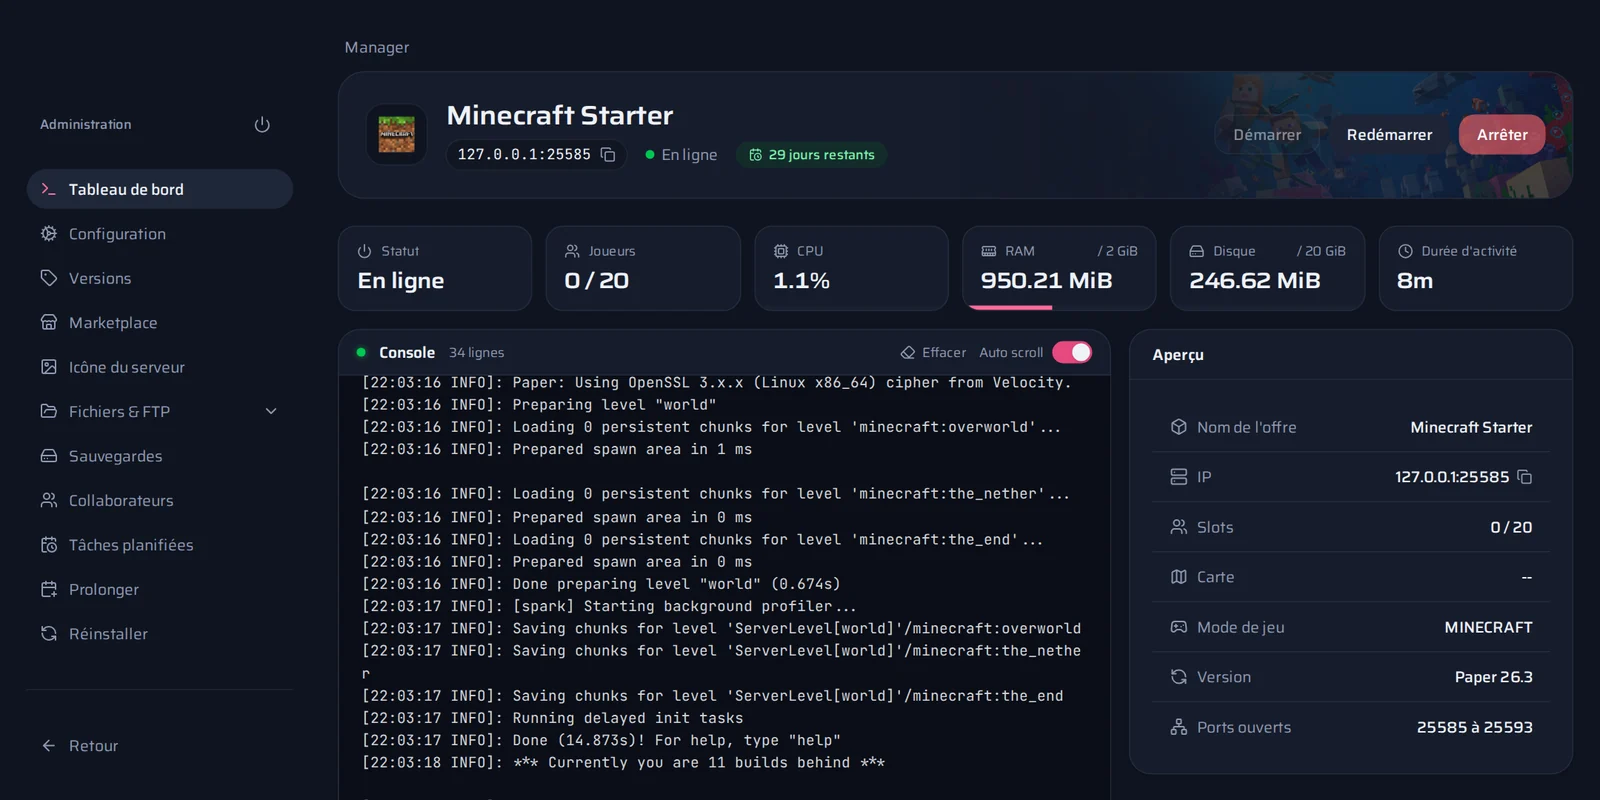
Task: Click the En ligne status in header
Action: coord(681,155)
